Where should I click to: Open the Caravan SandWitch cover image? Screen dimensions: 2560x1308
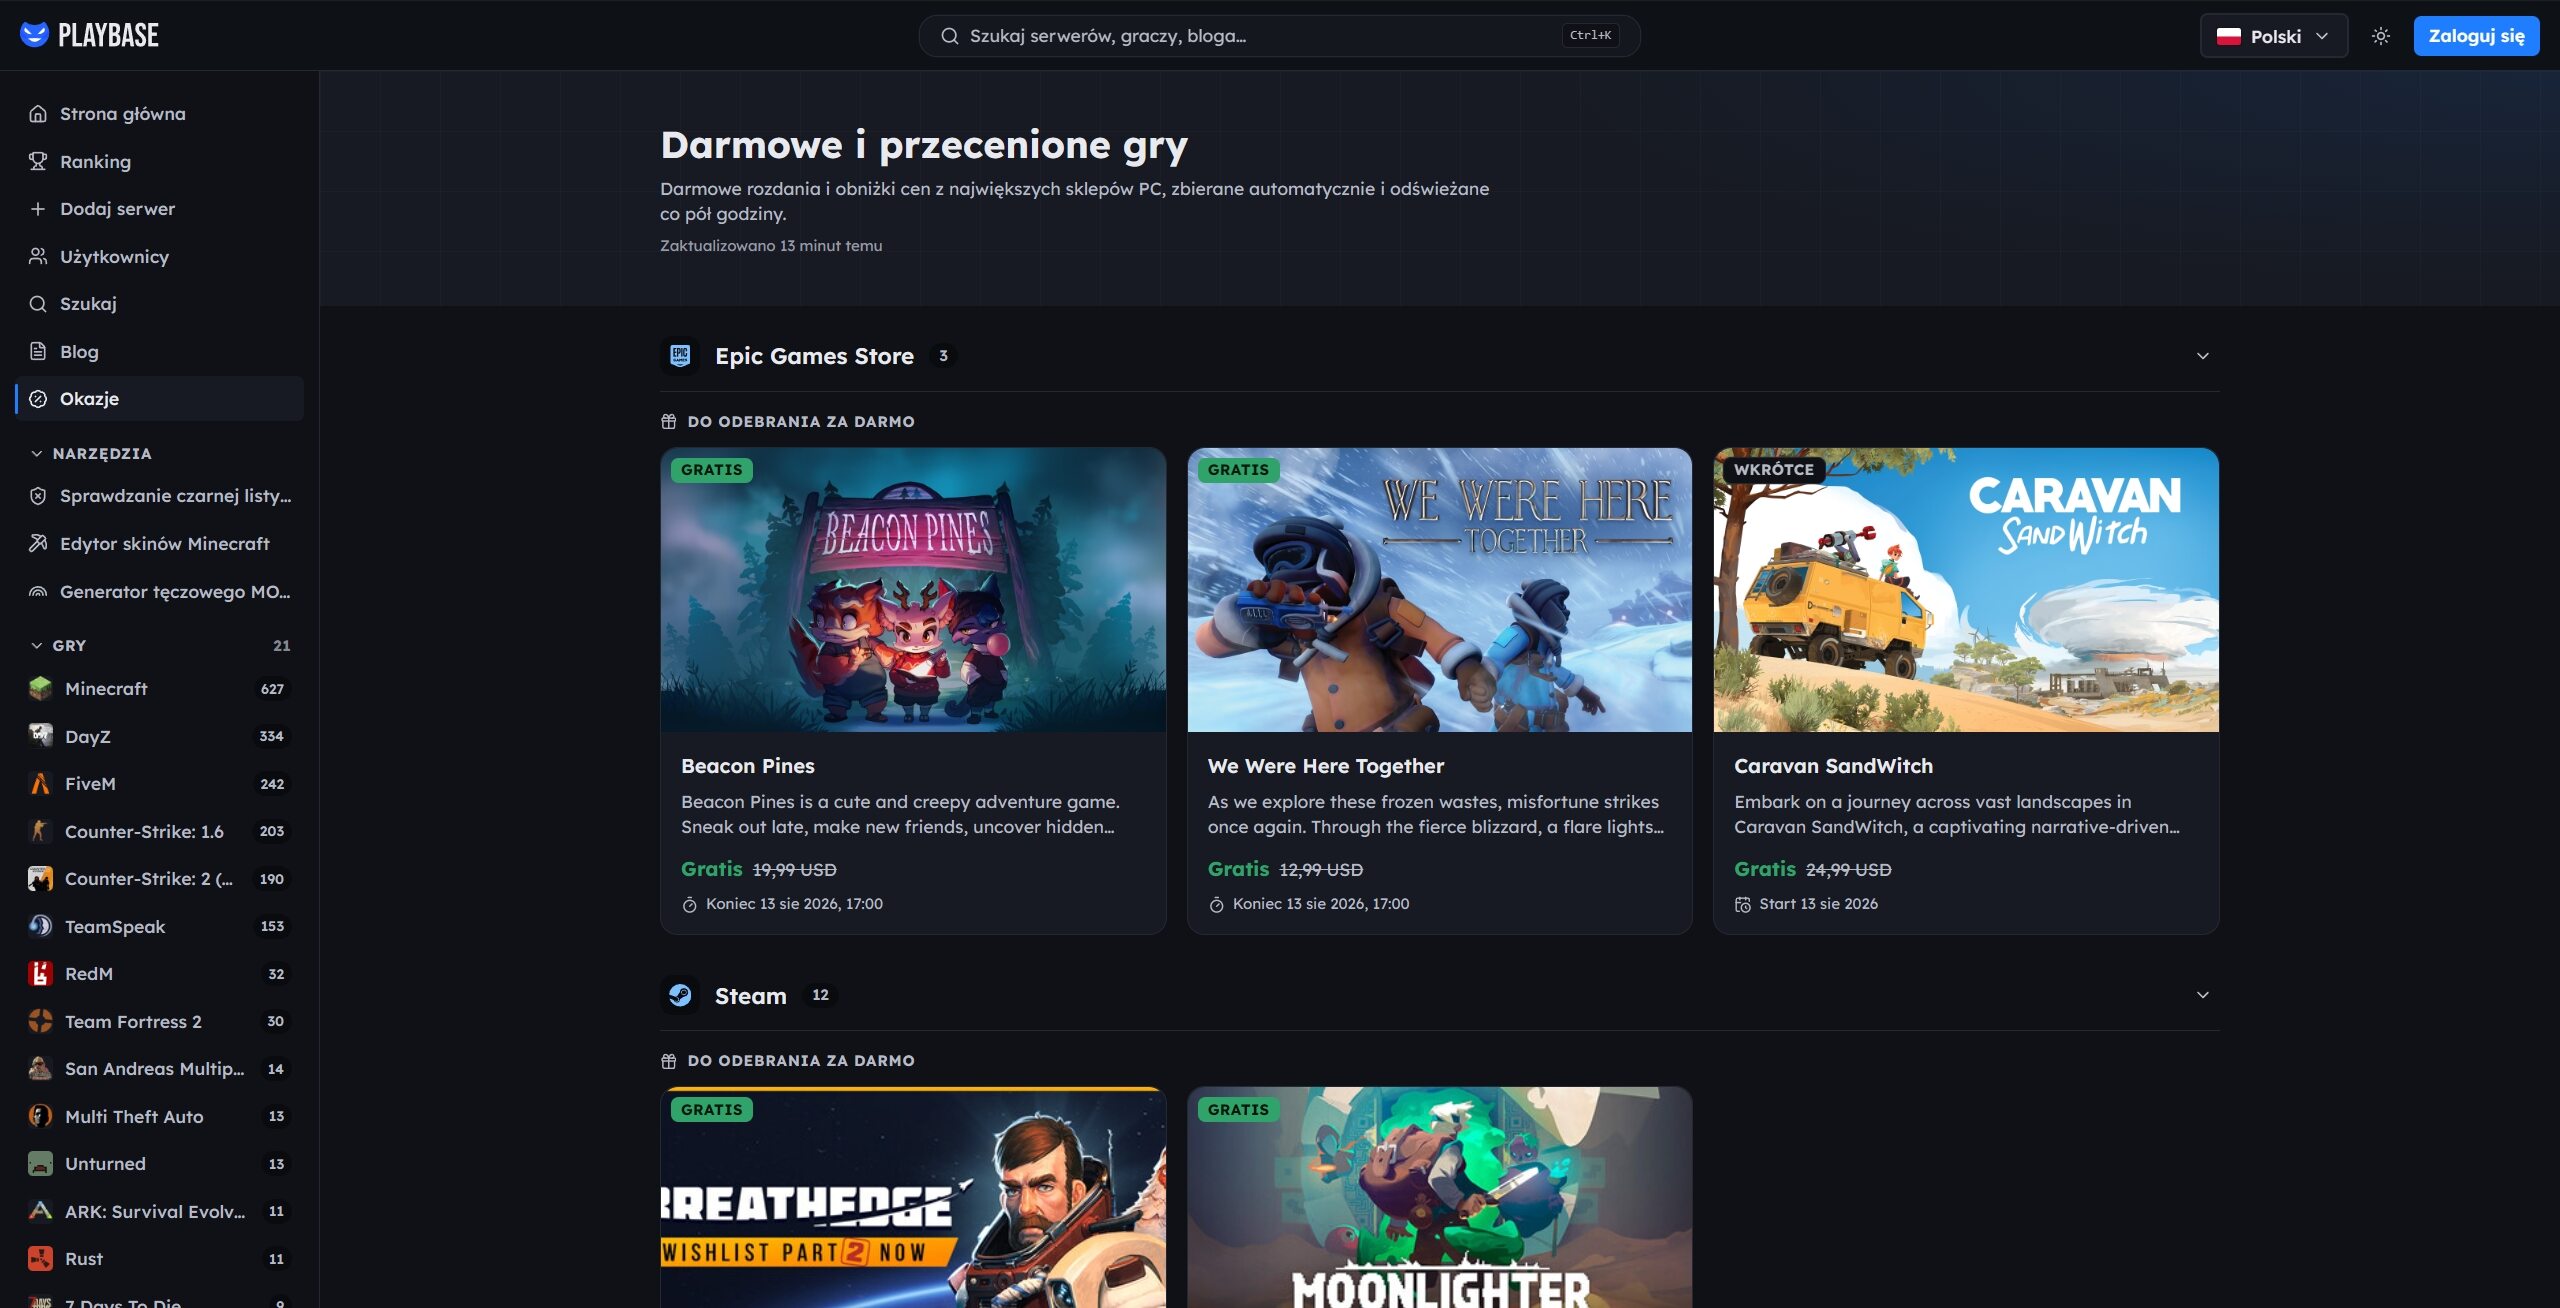(x=1966, y=590)
